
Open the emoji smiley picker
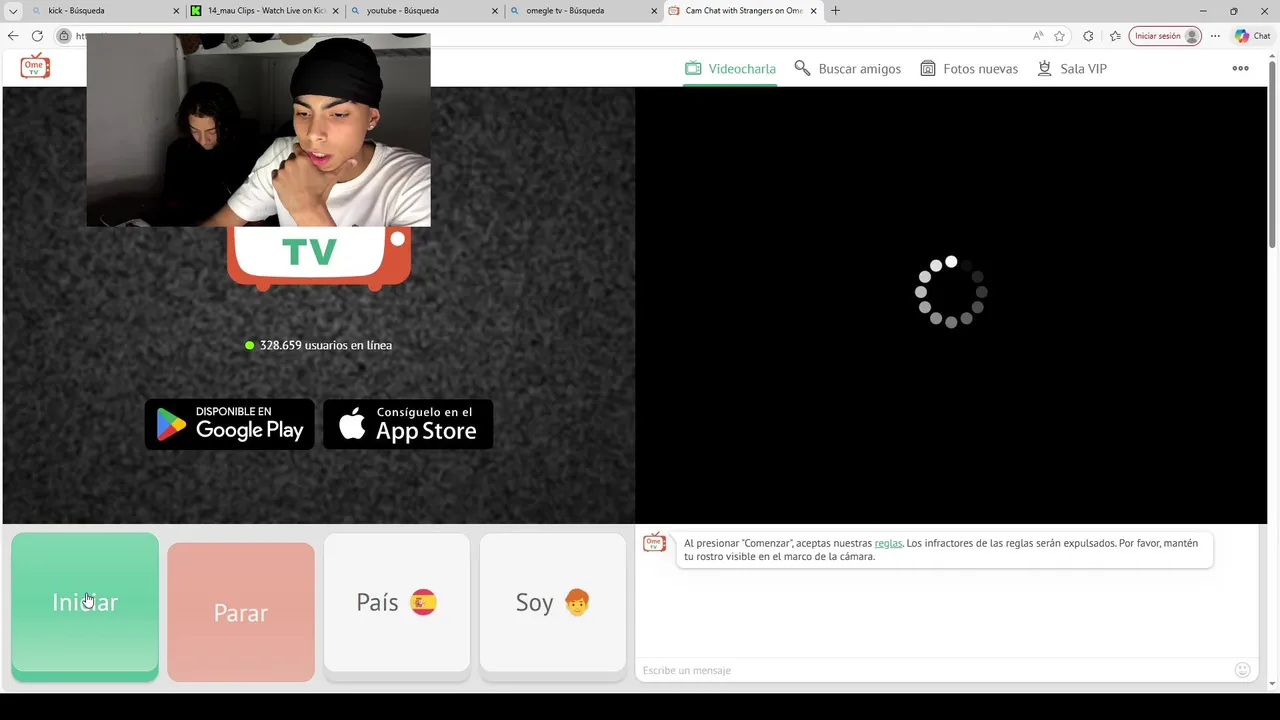coord(1243,670)
